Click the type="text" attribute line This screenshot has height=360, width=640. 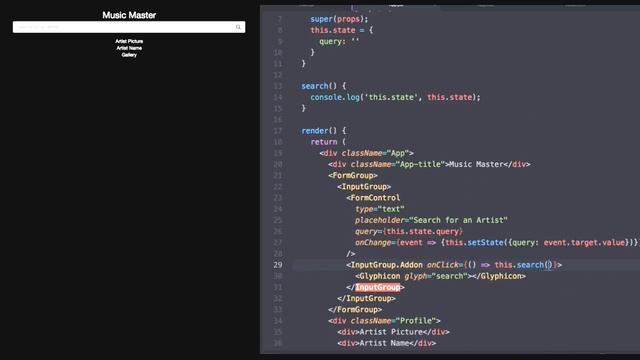pos(380,209)
